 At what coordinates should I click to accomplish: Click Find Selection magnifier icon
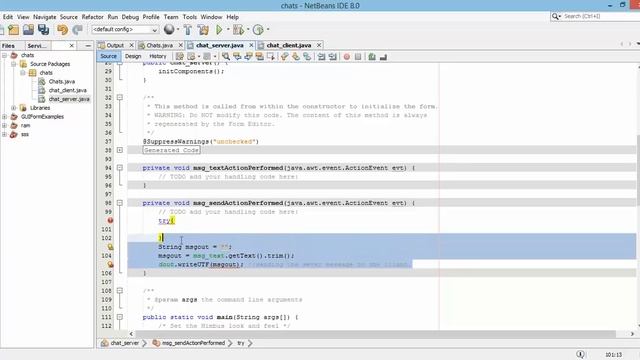226,57
